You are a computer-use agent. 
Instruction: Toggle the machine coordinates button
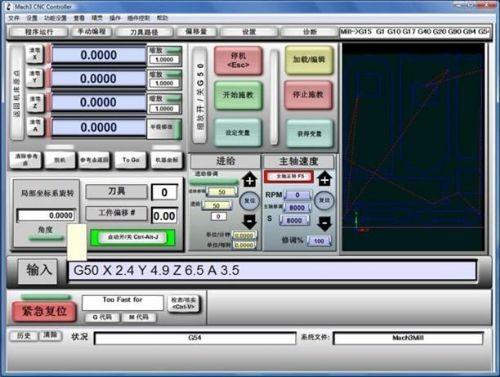coord(166,160)
